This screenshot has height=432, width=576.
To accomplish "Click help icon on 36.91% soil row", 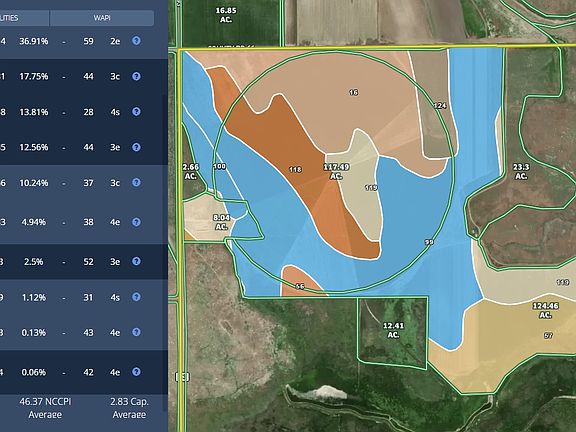I will (x=136, y=40).
